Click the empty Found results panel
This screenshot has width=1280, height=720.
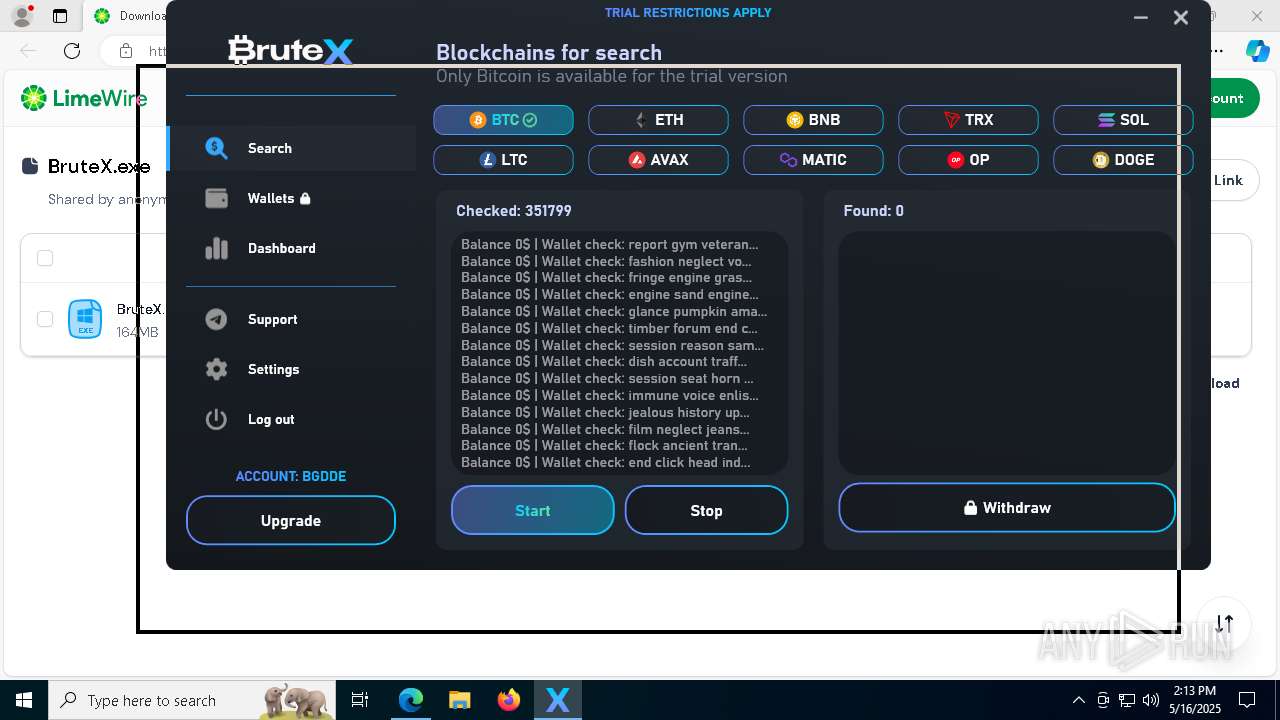1007,353
